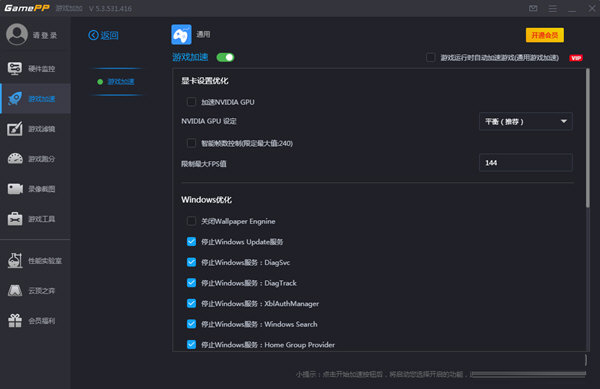Uncheck the XblAuthManager service checkbox
The width and height of the screenshot is (600, 389).
click(x=191, y=304)
